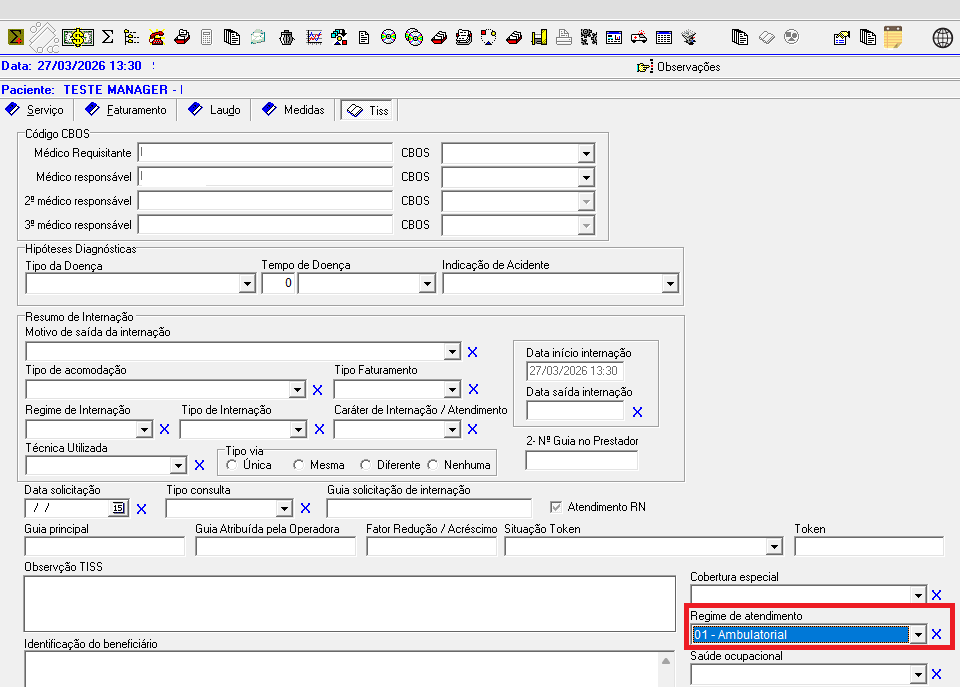Click the trash bin toolbar icon

point(286,38)
